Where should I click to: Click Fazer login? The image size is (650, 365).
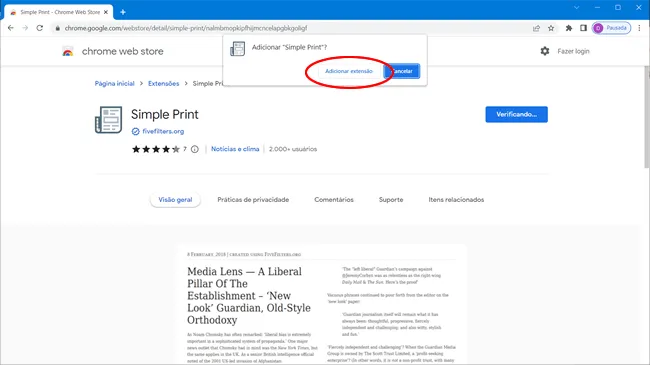coord(573,51)
